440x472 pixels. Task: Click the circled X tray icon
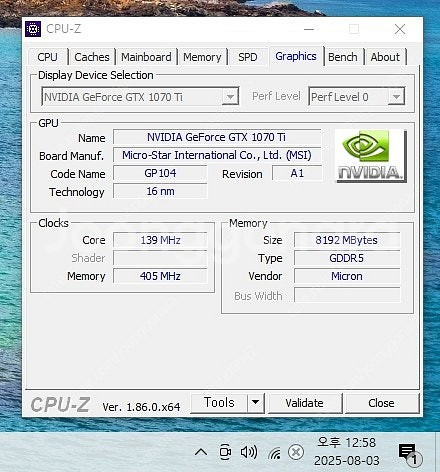(x=296, y=452)
